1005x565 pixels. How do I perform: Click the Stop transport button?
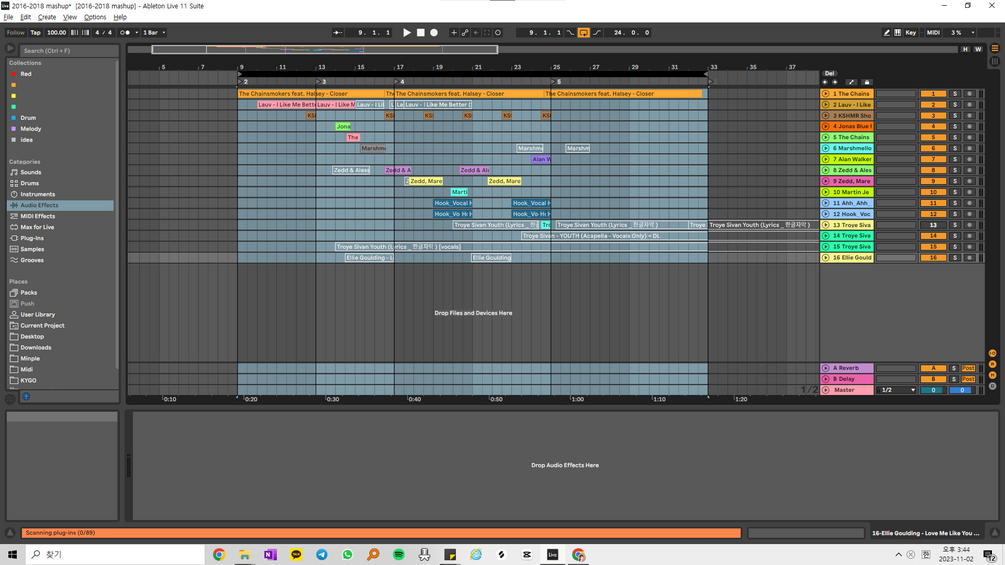coord(420,33)
